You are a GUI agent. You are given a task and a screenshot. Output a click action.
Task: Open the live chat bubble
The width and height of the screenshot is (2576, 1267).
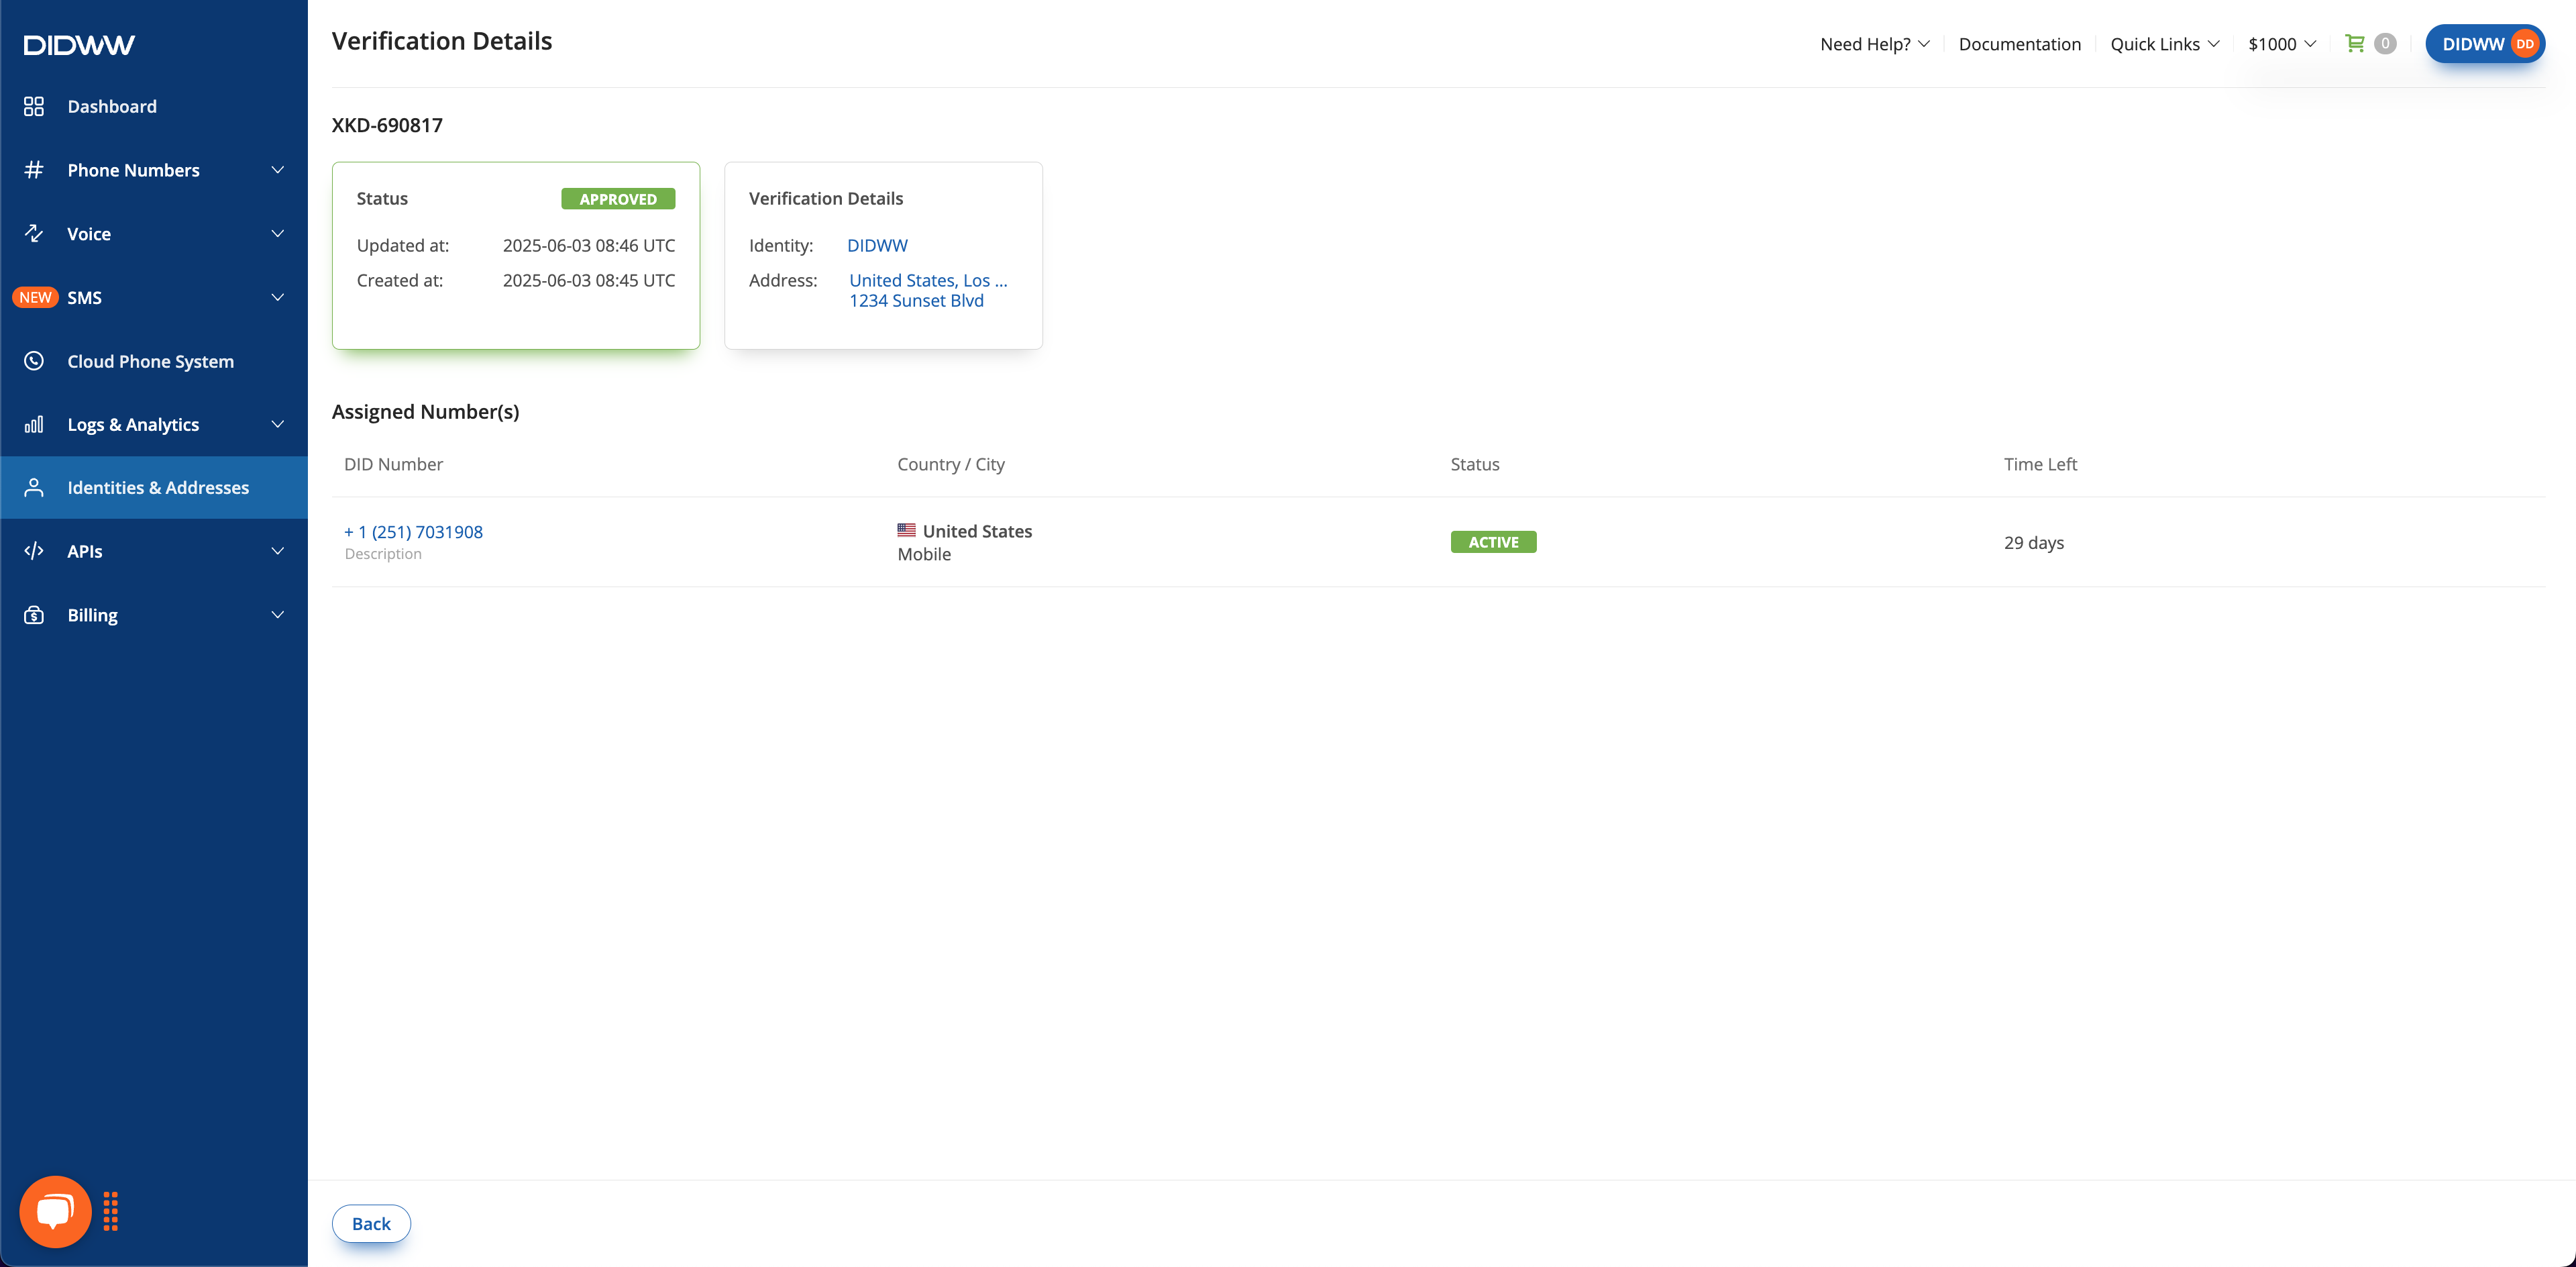[x=55, y=1211]
